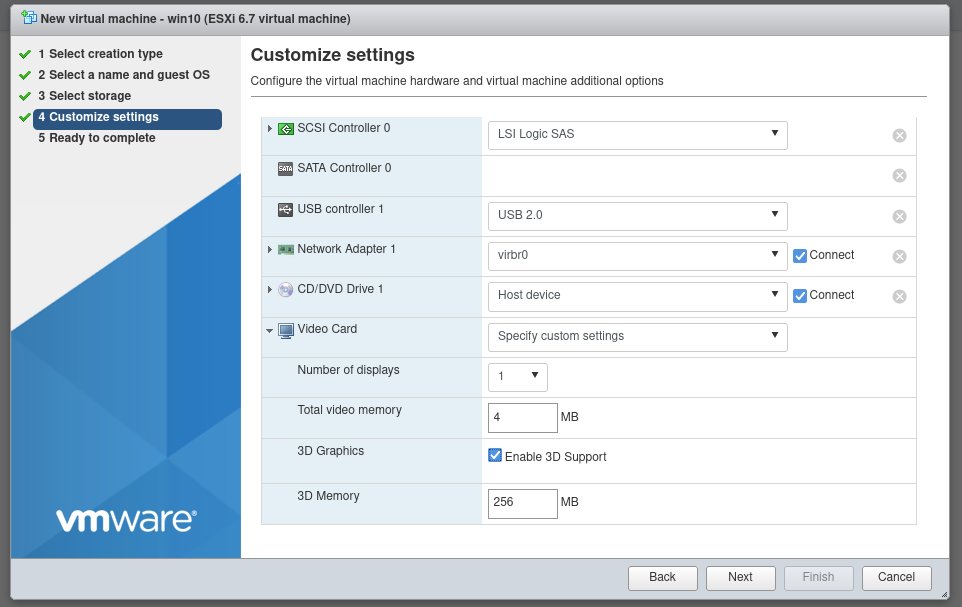Uncheck Connect for Network Adapter 1
The width and height of the screenshot is (962, 607).
click(x=800, y=256)
